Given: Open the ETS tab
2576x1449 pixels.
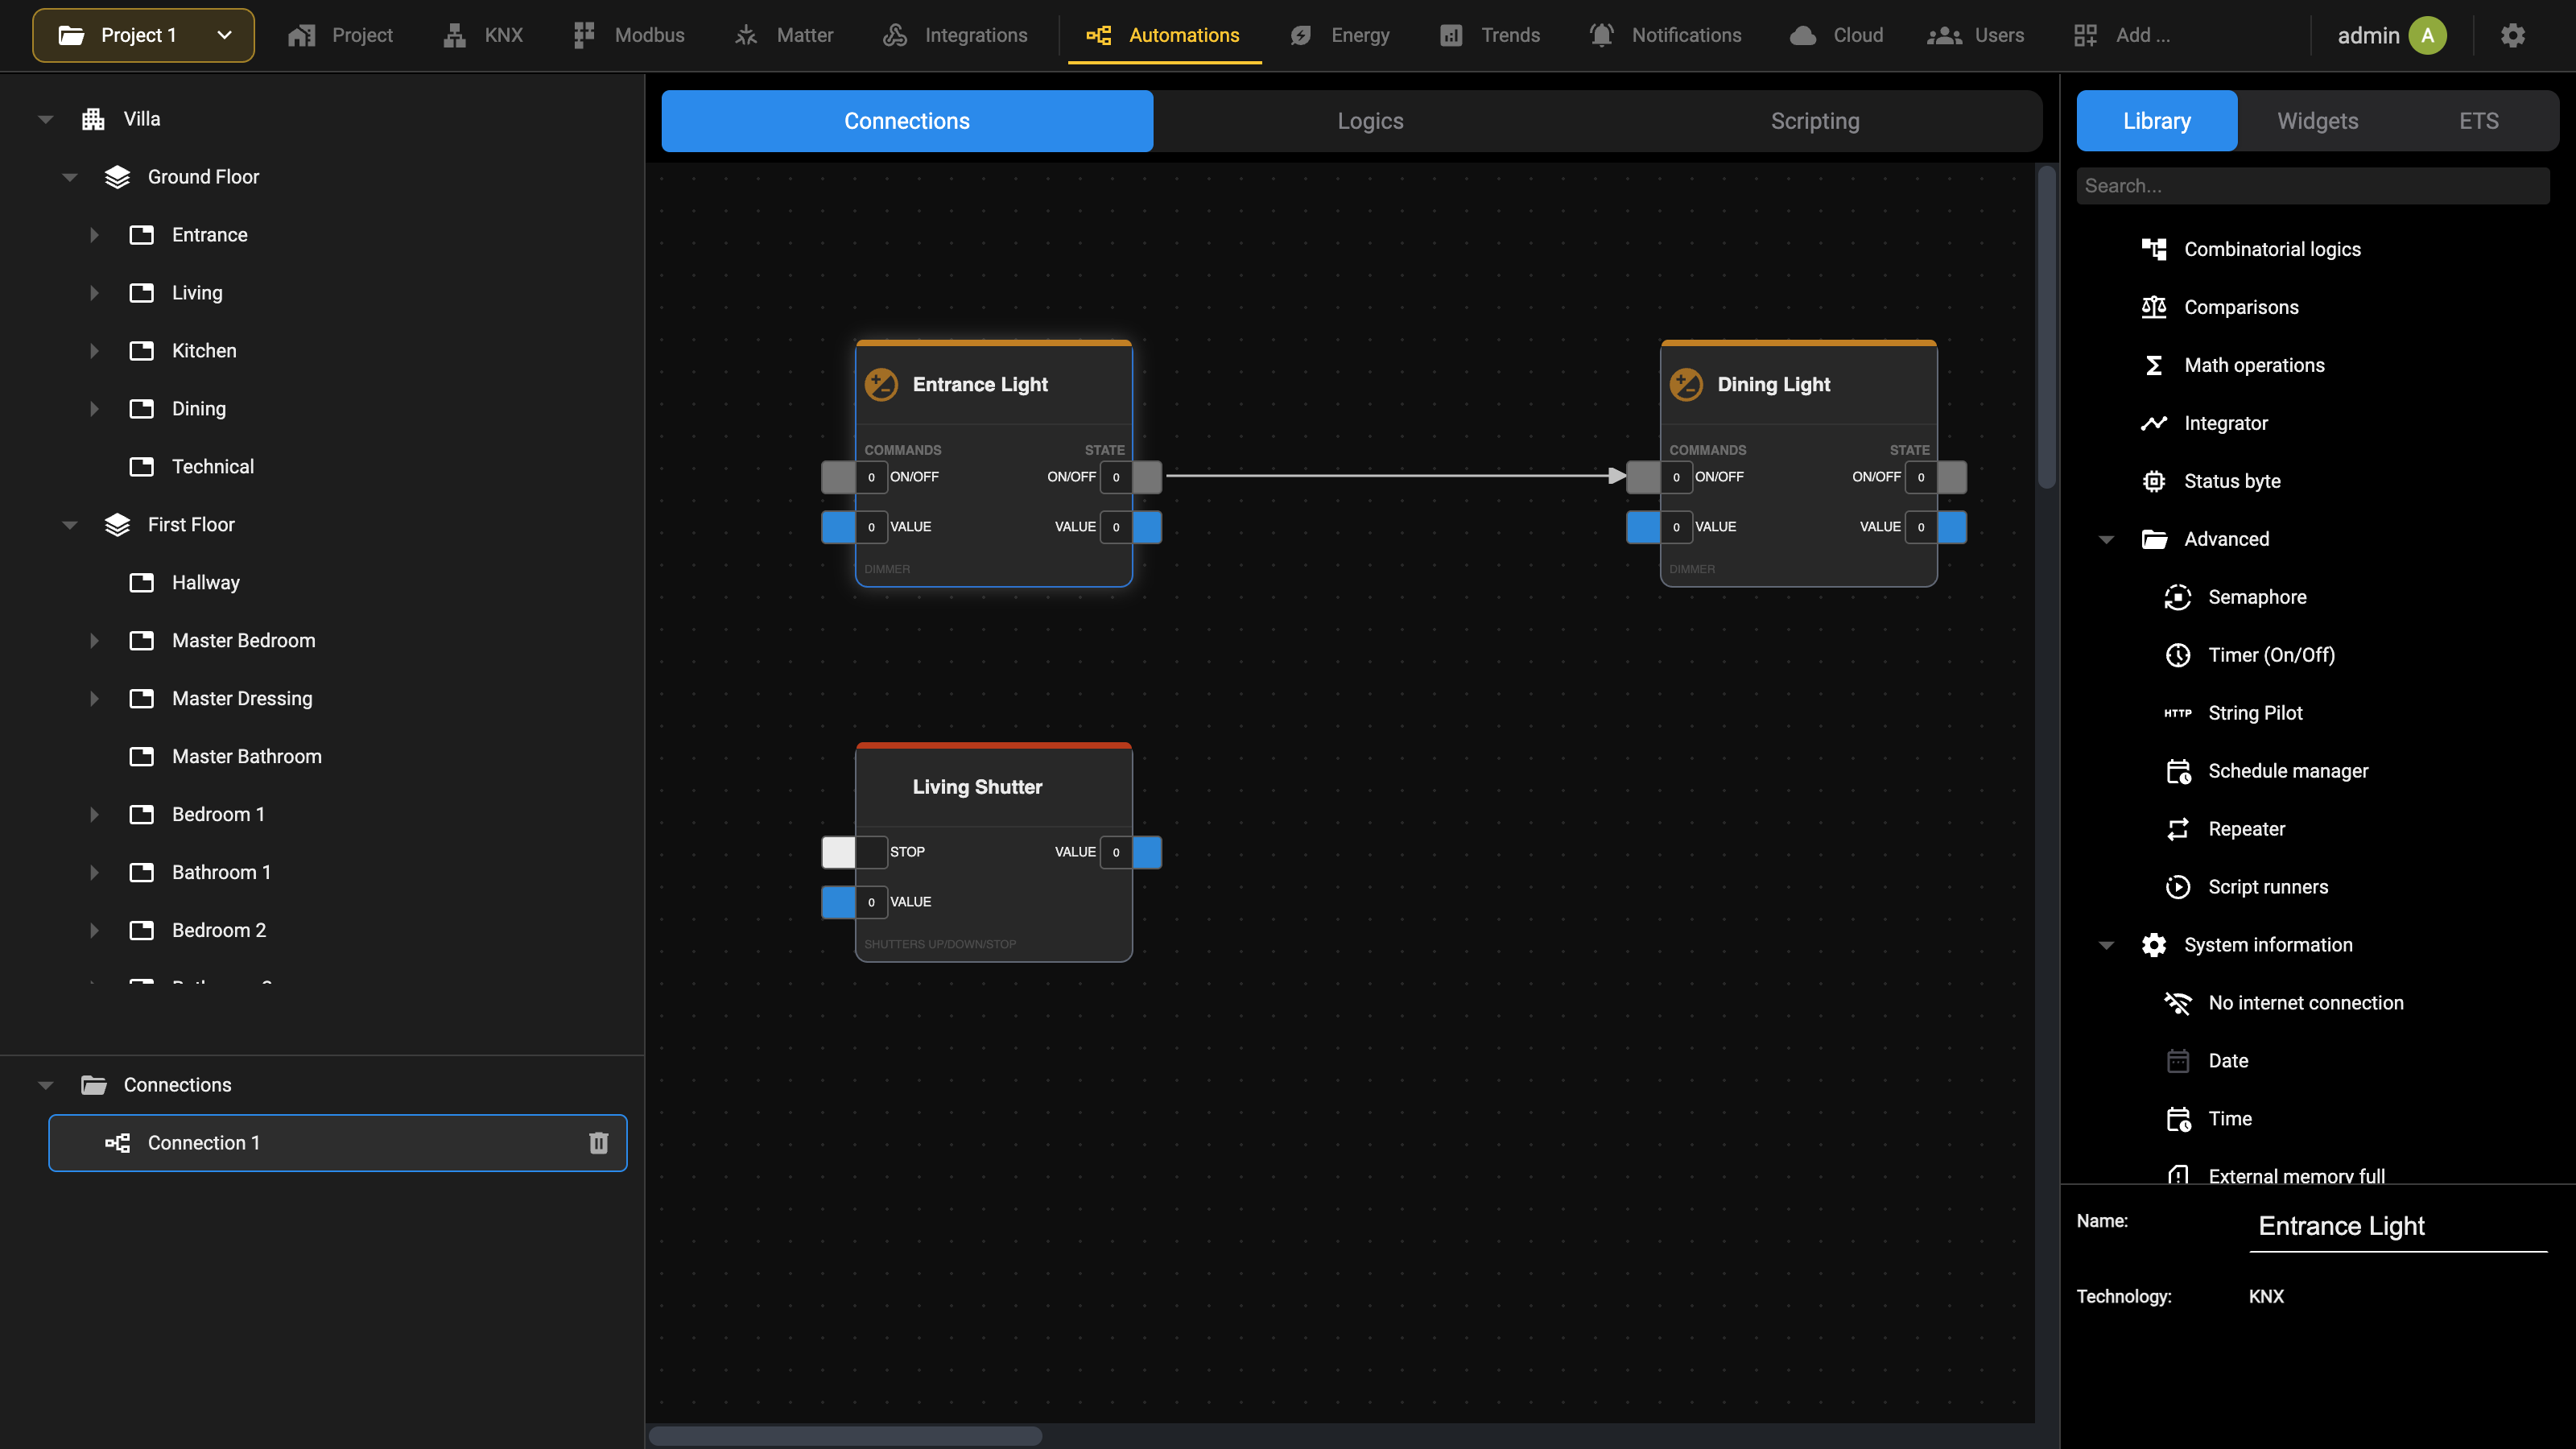Looking at the screenshot, I should coord(2478,121).
